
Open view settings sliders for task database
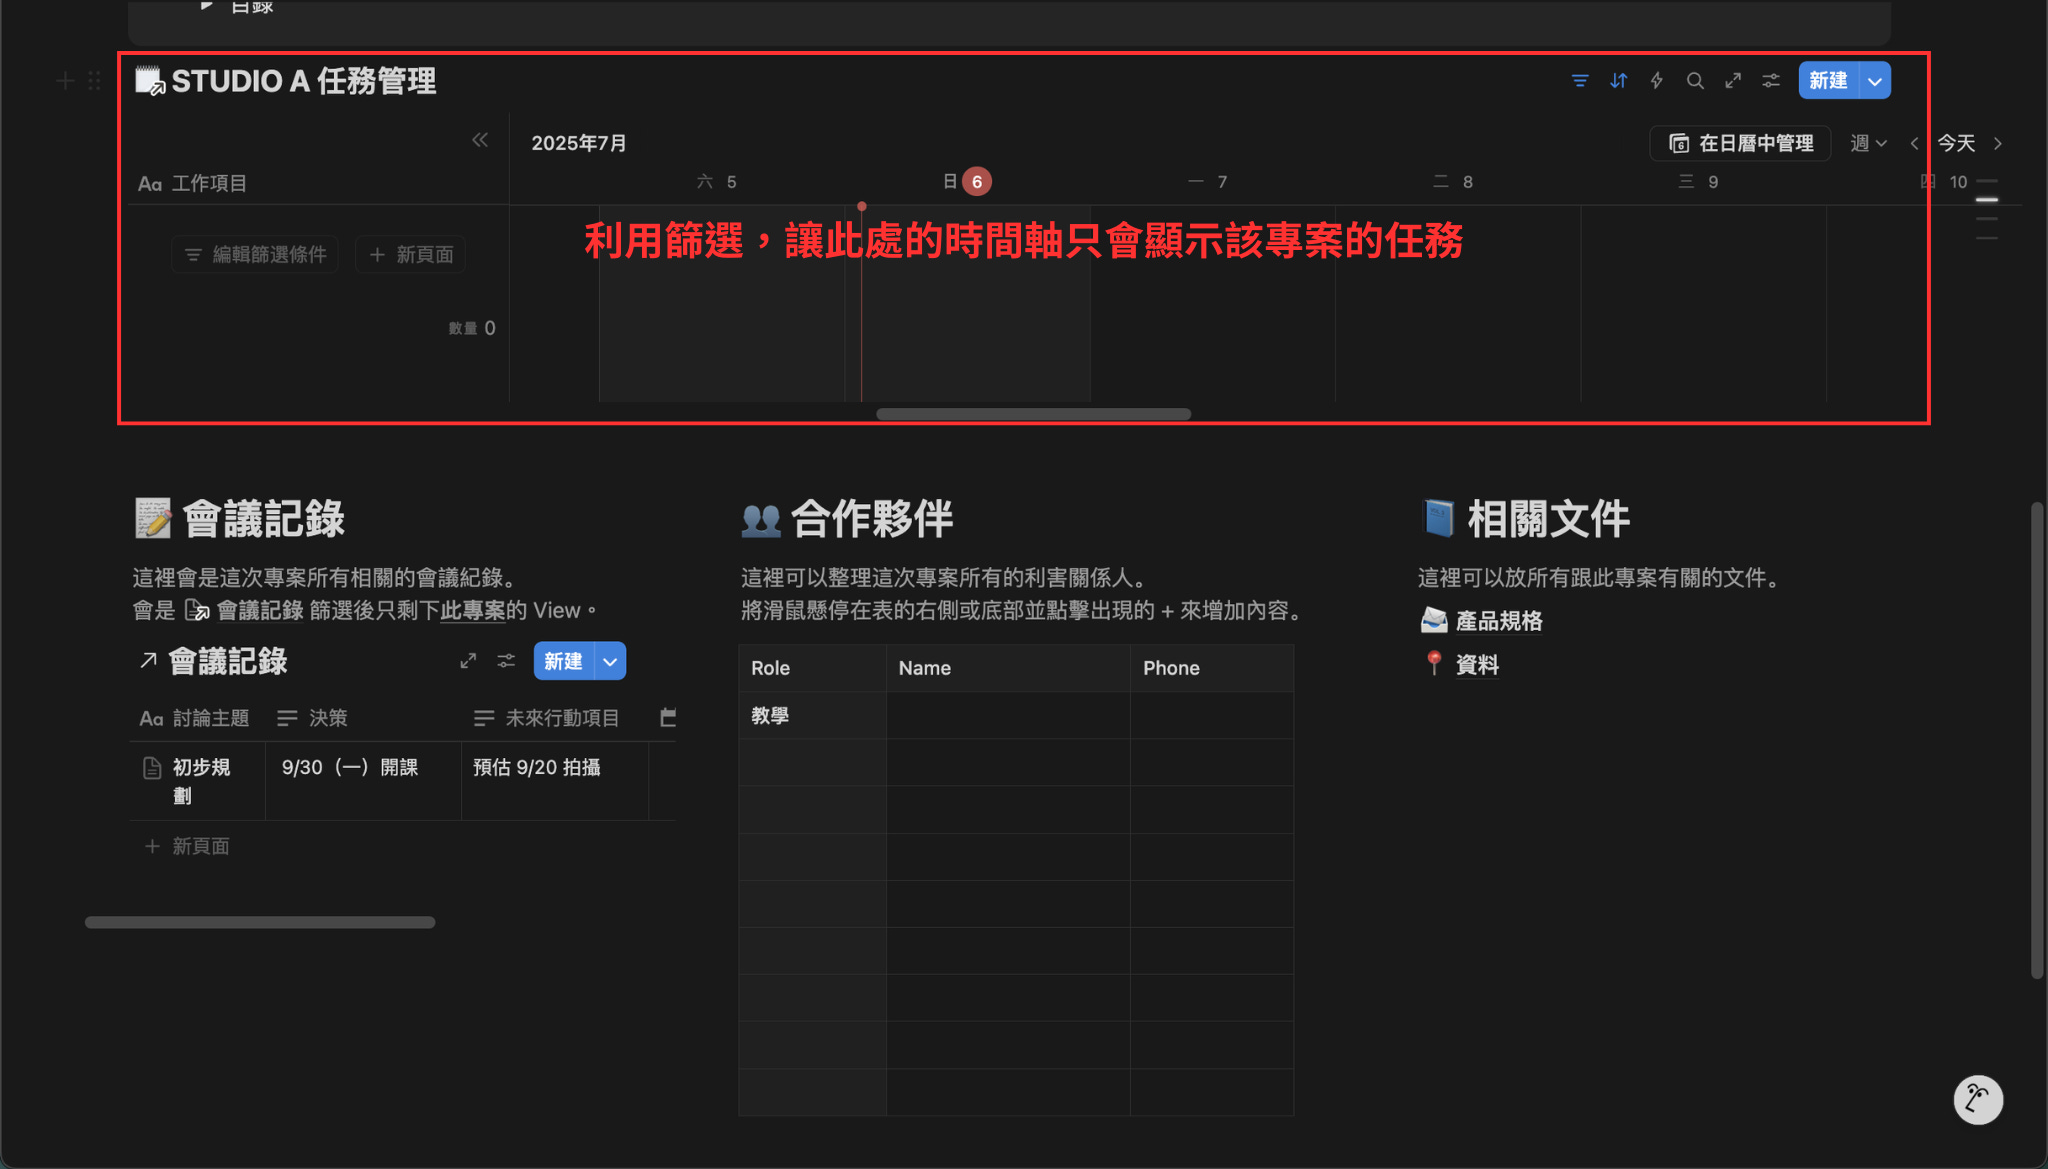pyautogui.click(x=1771, y=81)
